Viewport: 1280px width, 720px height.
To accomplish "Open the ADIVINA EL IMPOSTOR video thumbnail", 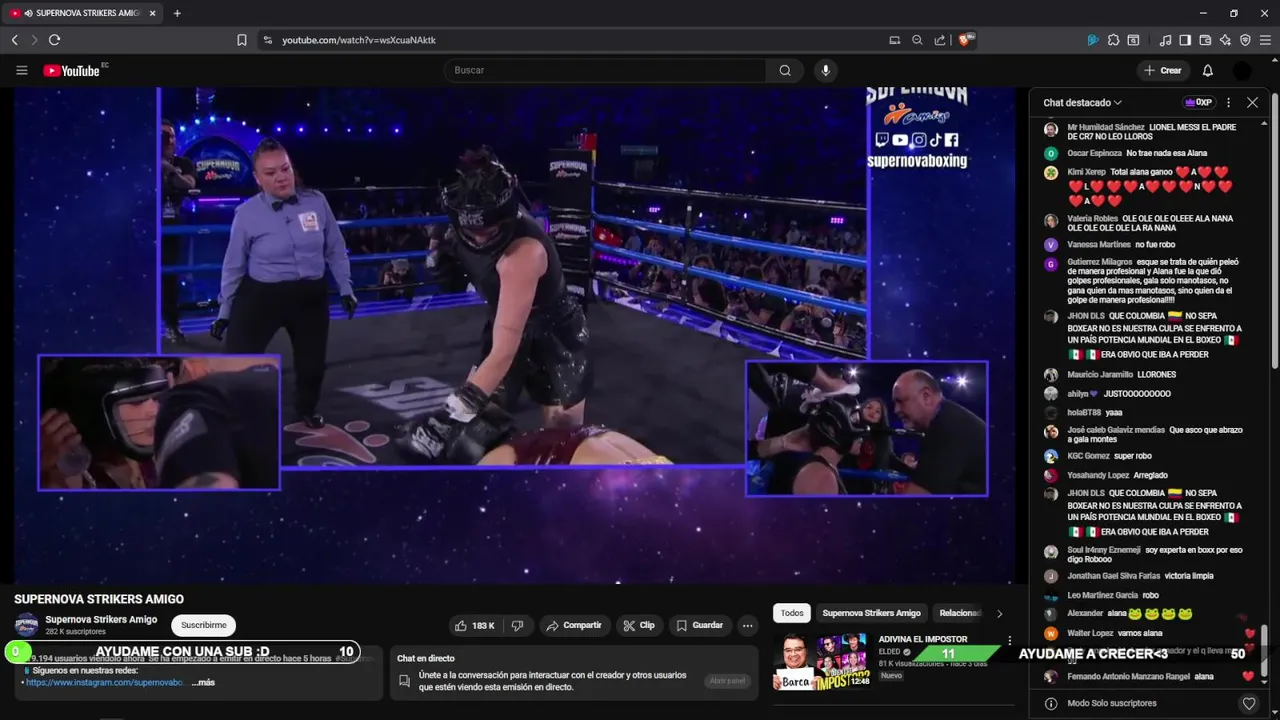I will [822, 661].
